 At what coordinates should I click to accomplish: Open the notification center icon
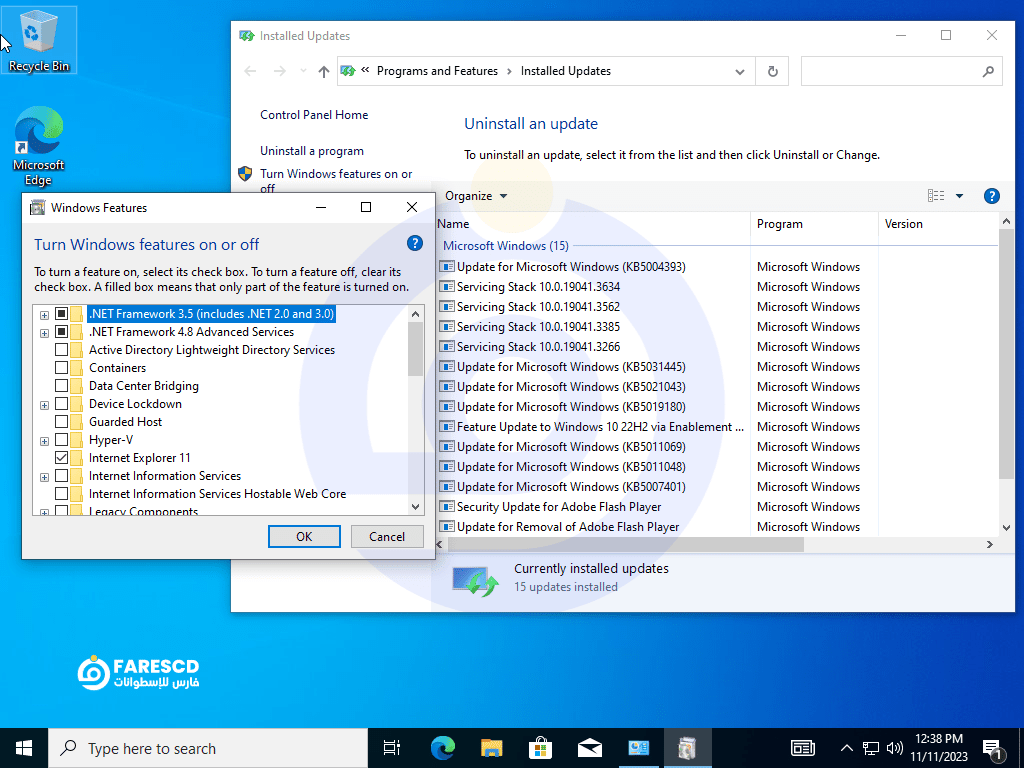coord(993,749)
